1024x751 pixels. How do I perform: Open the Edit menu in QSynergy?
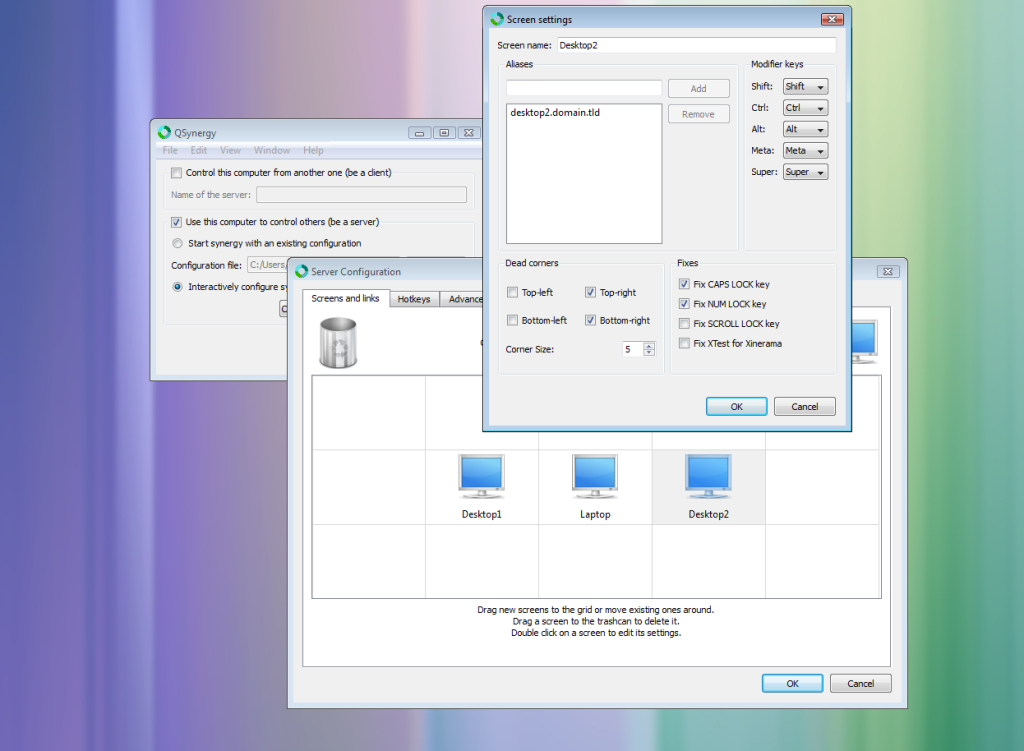tap(199, 150)
